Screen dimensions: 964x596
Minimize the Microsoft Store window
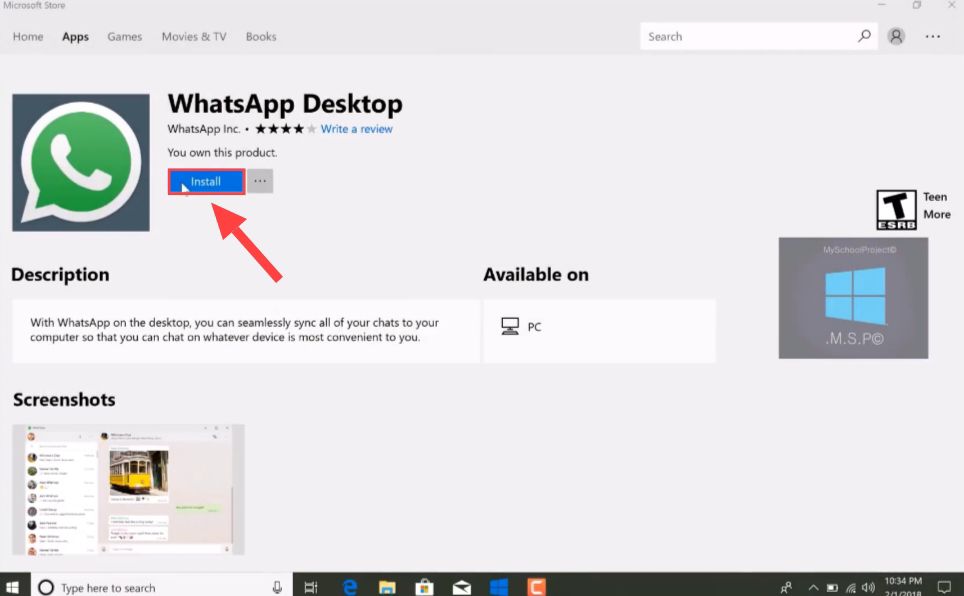point(882,5)
